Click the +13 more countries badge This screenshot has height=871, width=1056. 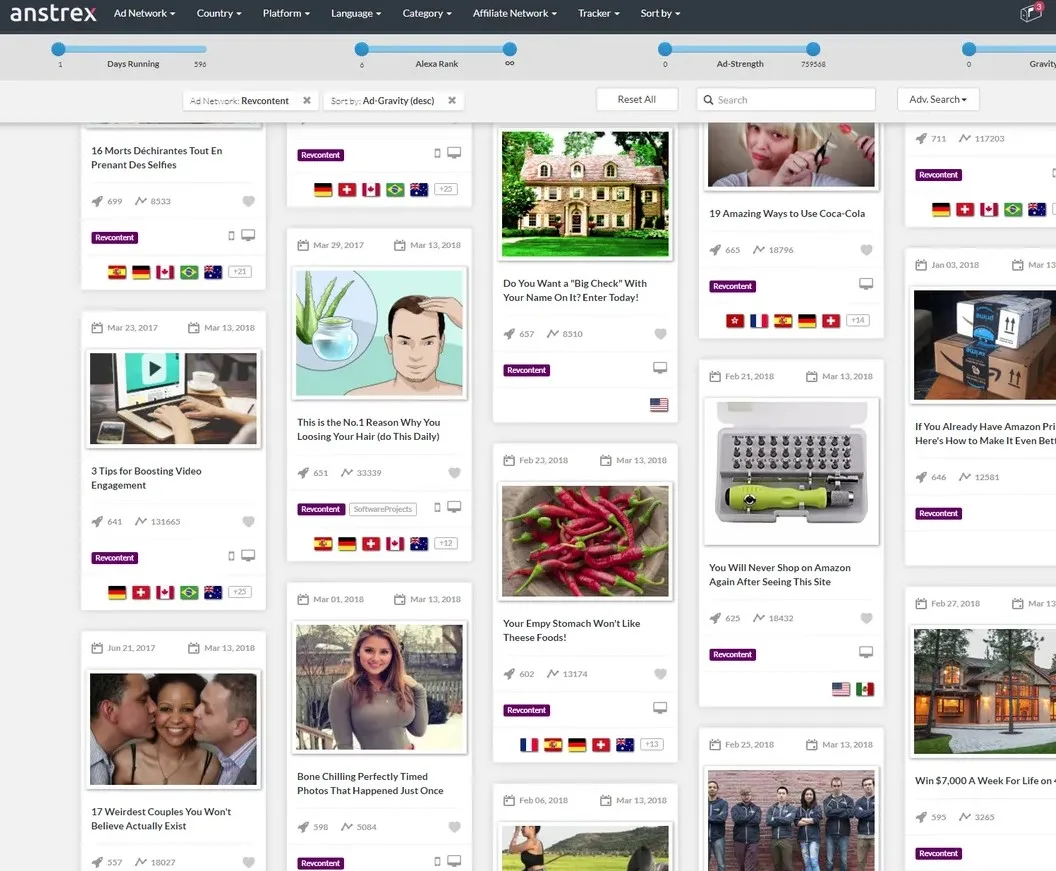[652, 744]
